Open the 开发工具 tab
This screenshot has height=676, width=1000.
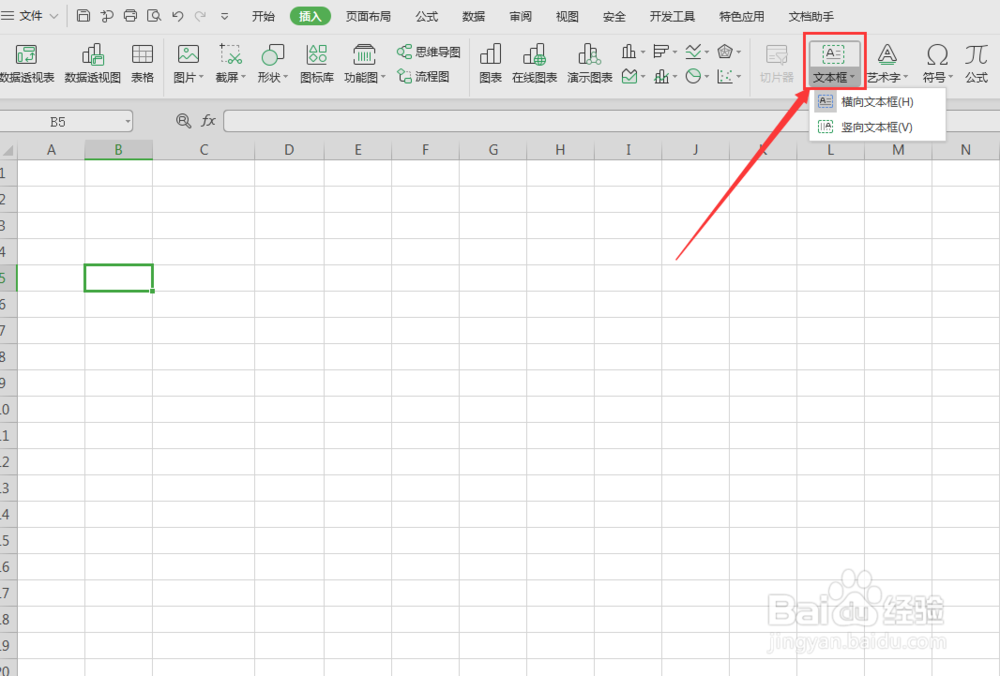point(672,17)
